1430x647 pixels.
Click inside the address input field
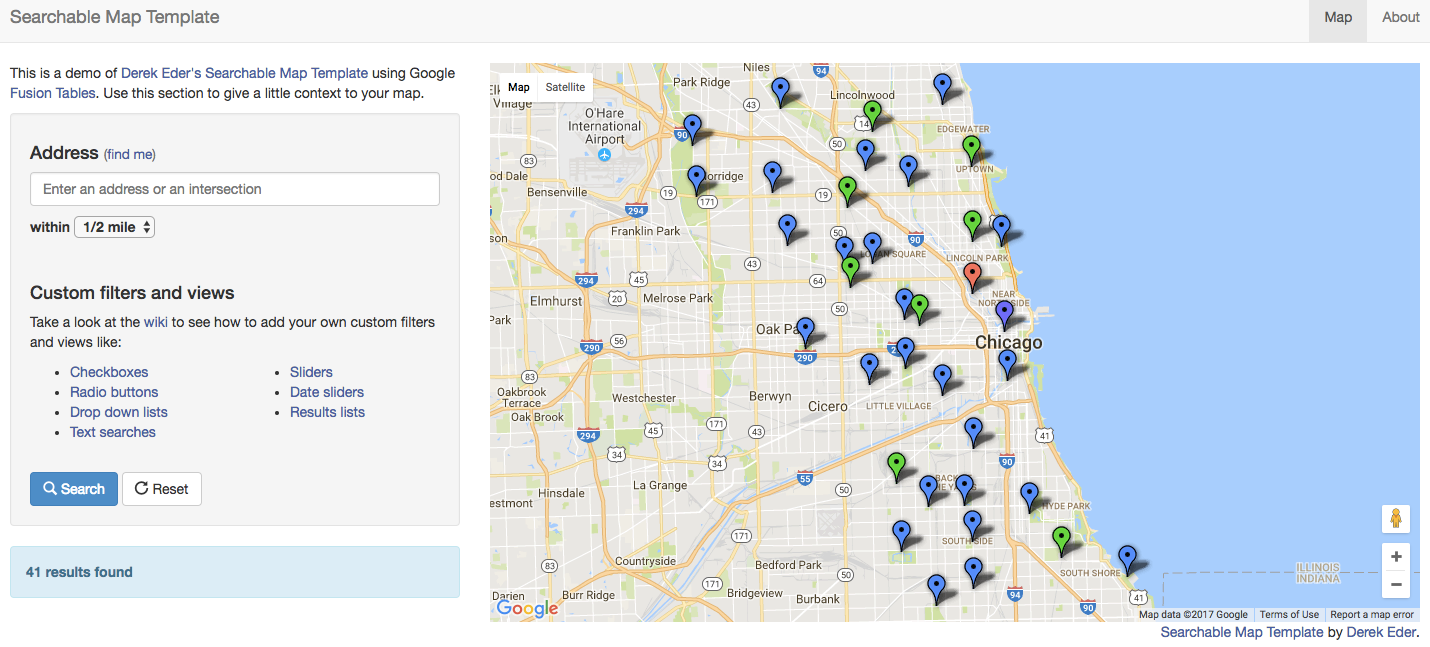[x=234, y=189]
